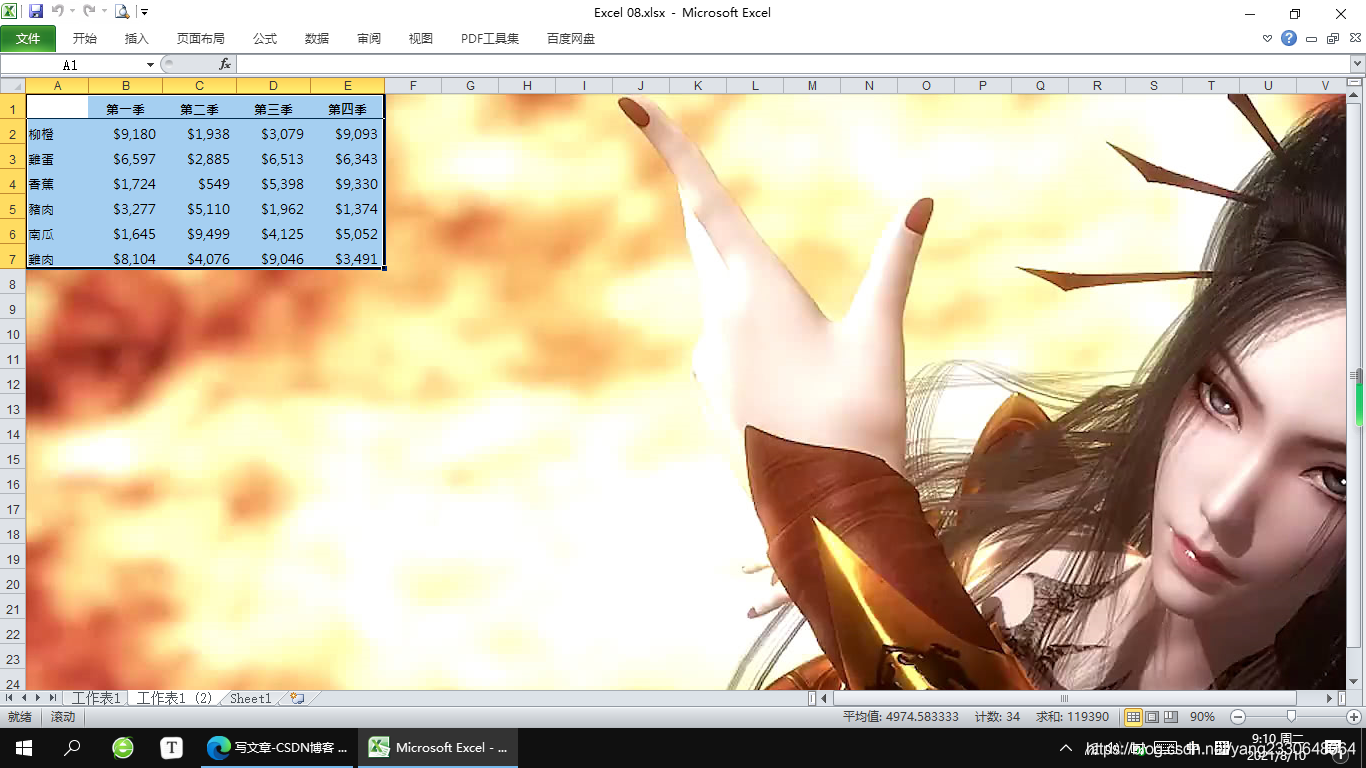This screenshot has width=1366, height=768.
Task: Switch to the 工作表1 sheet tab
Action: [x=96, y=698]
